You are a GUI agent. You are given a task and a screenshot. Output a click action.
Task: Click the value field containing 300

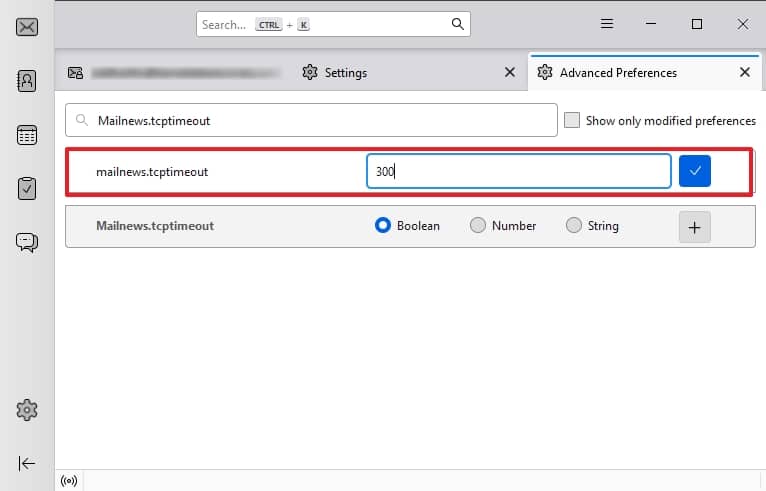tap(519, 171)
